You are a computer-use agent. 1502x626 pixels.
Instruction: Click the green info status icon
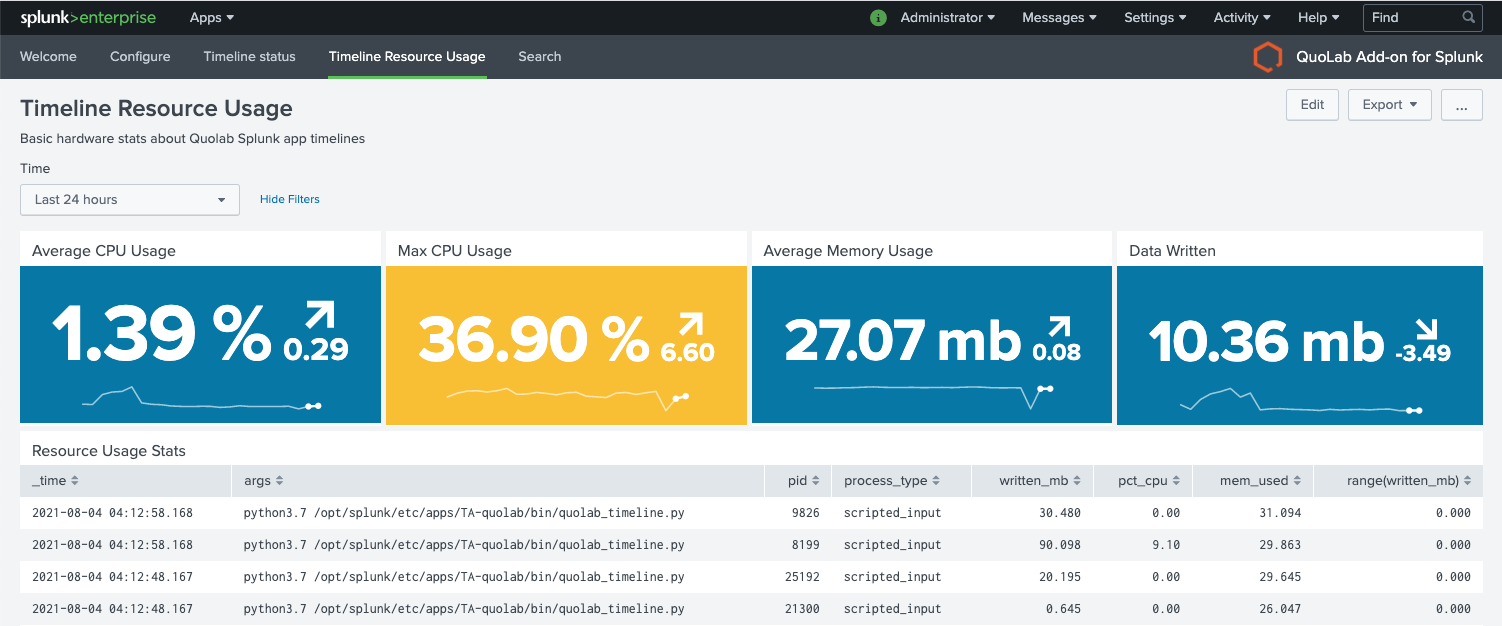coord(878,17)
